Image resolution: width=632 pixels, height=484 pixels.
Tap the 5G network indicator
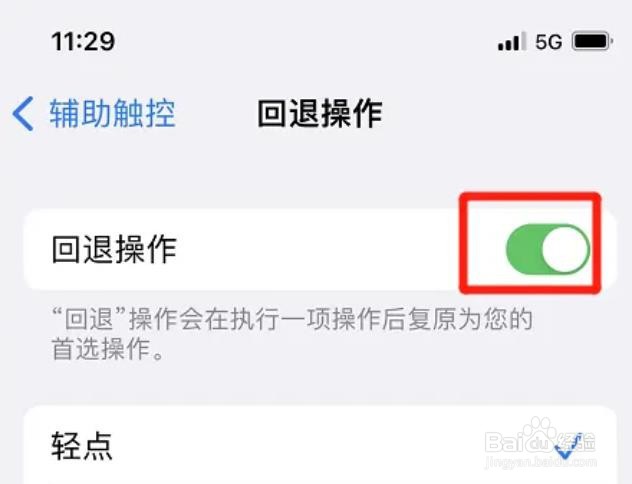coord(549,42)
